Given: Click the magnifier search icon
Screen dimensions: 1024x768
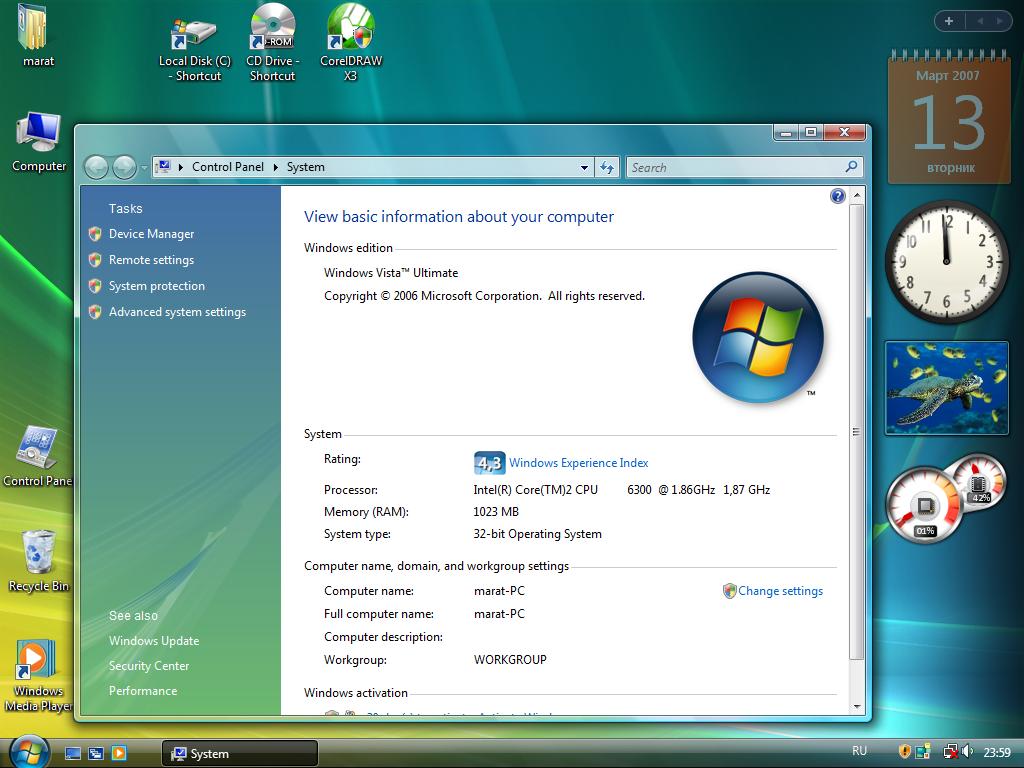Looking at the screenshot, I should coord(851,167).
